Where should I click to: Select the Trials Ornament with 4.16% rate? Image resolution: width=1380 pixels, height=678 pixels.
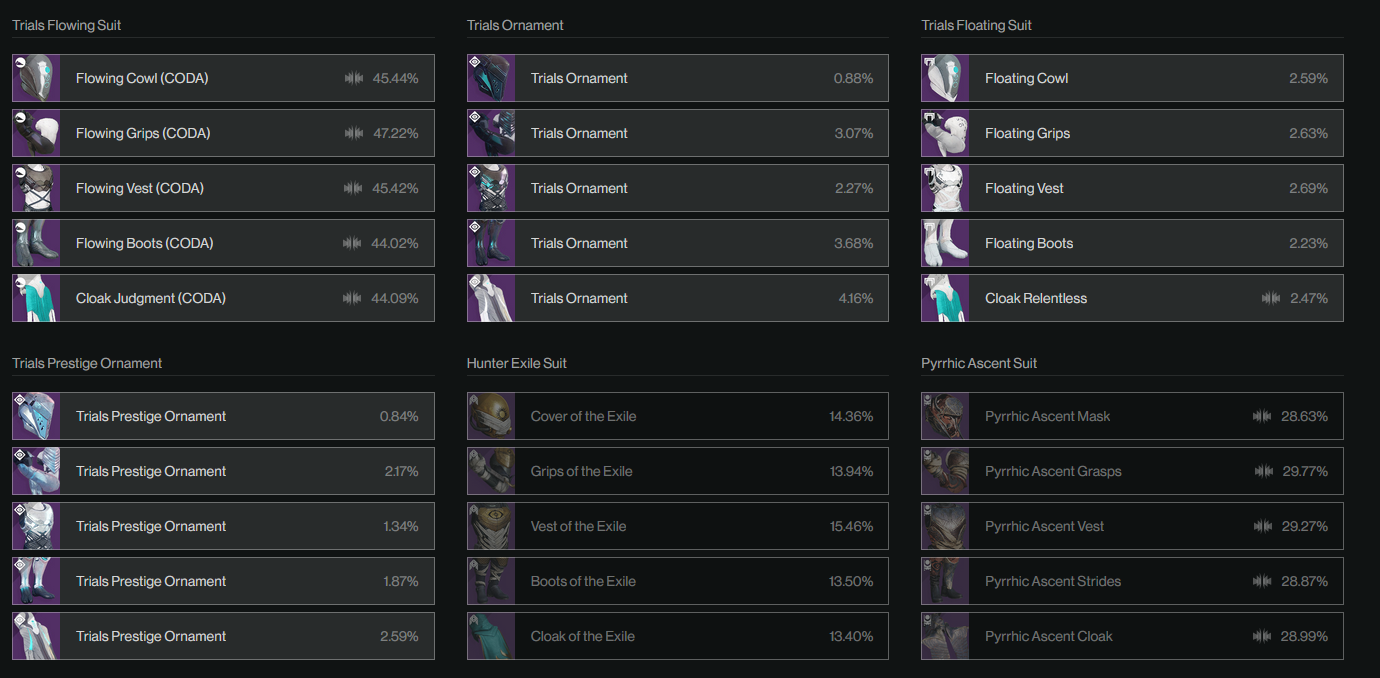pyautogui.click(x=678, y=298)
